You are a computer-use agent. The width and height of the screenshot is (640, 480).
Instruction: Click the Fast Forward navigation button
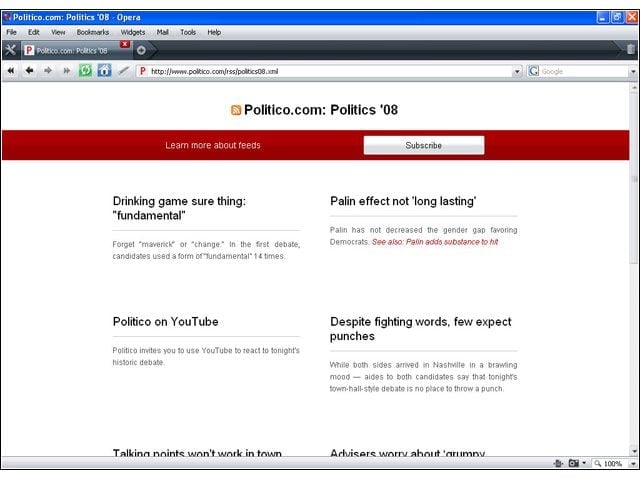coord(67,71)
